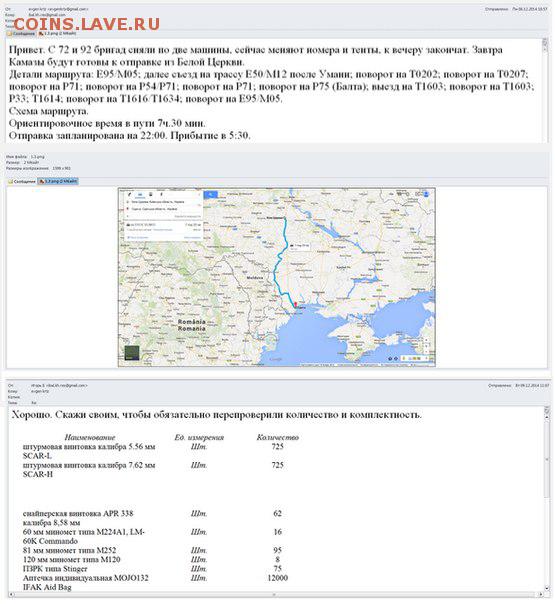Open the Сообщение tab of the top email

click(x=22, y=34)
